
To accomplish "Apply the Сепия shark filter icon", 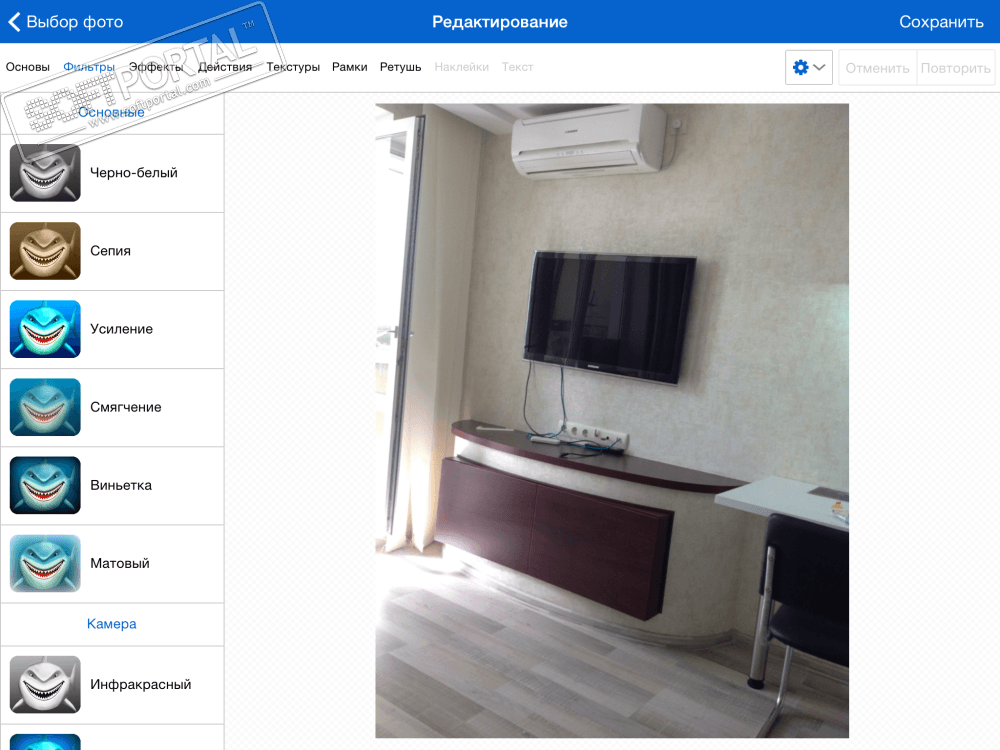I will tap(45, 251).
